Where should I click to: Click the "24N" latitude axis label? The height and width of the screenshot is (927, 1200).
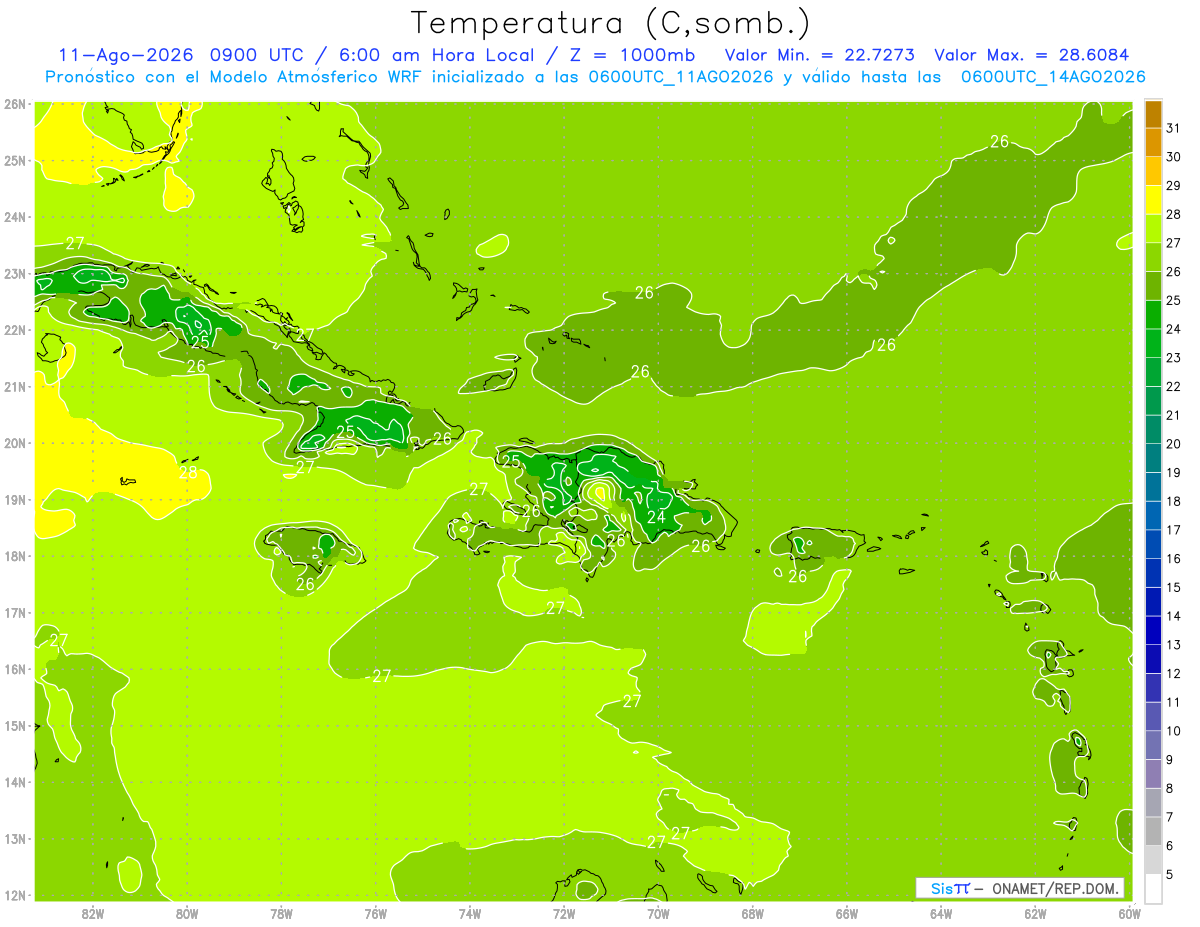click(x=15, y=217)
